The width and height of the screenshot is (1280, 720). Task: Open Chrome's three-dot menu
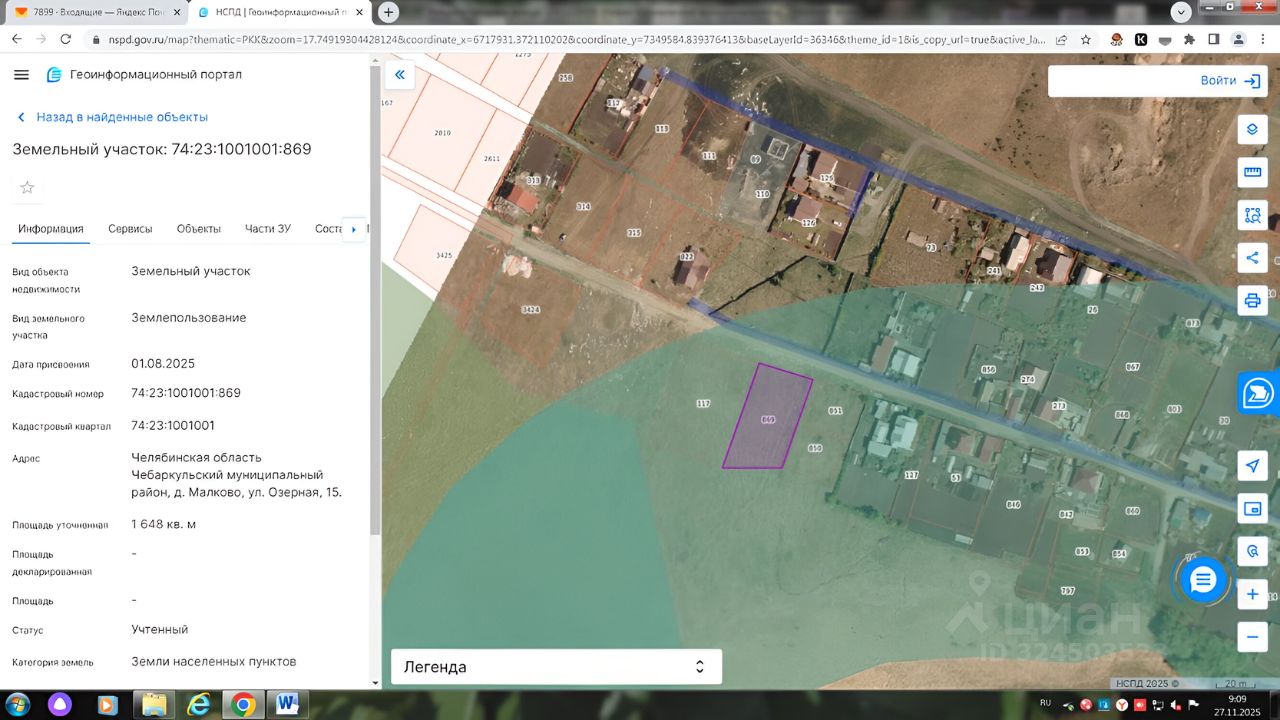[1262, 39]
